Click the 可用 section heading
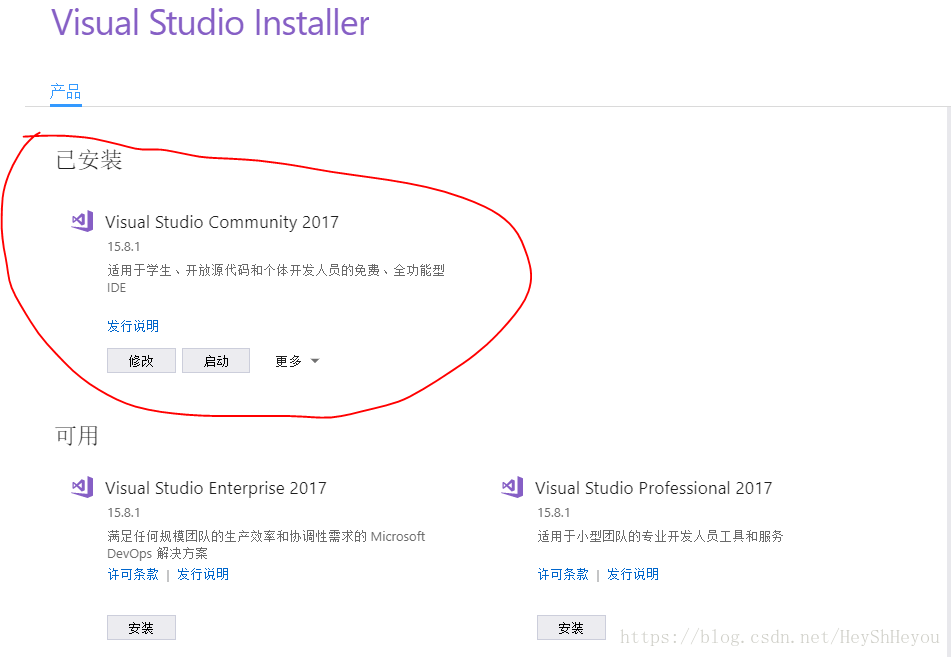Screen dimensions: 951x657 tap(77, 436)
